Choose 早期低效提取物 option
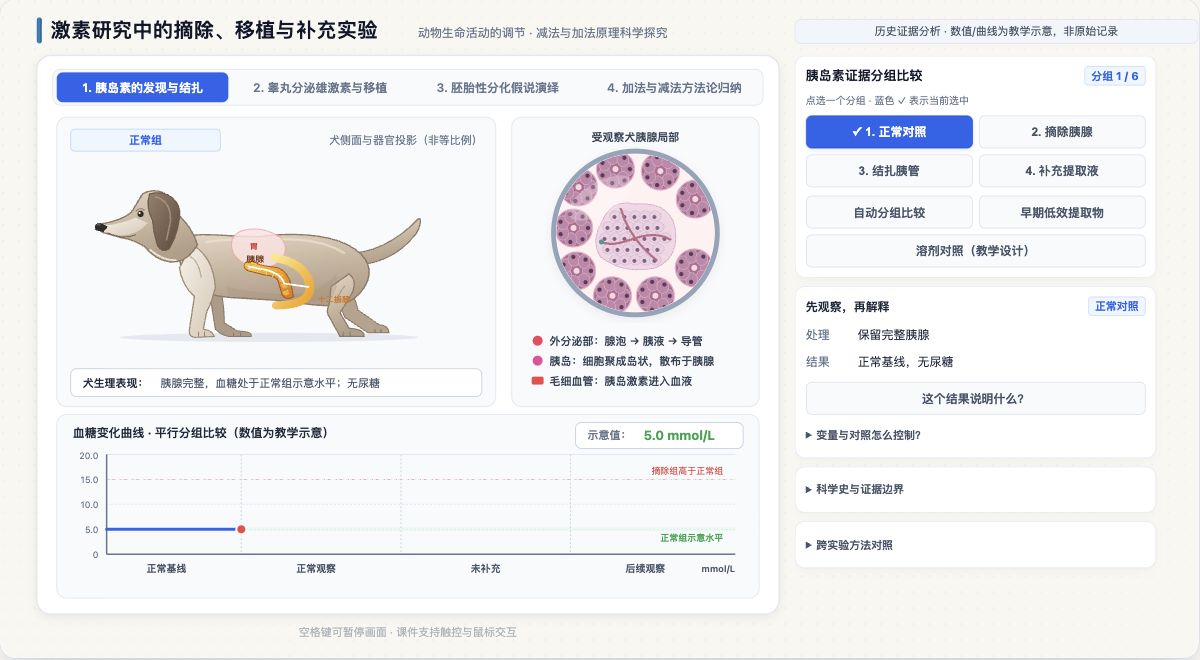1200x660 pixels. 1062,212
